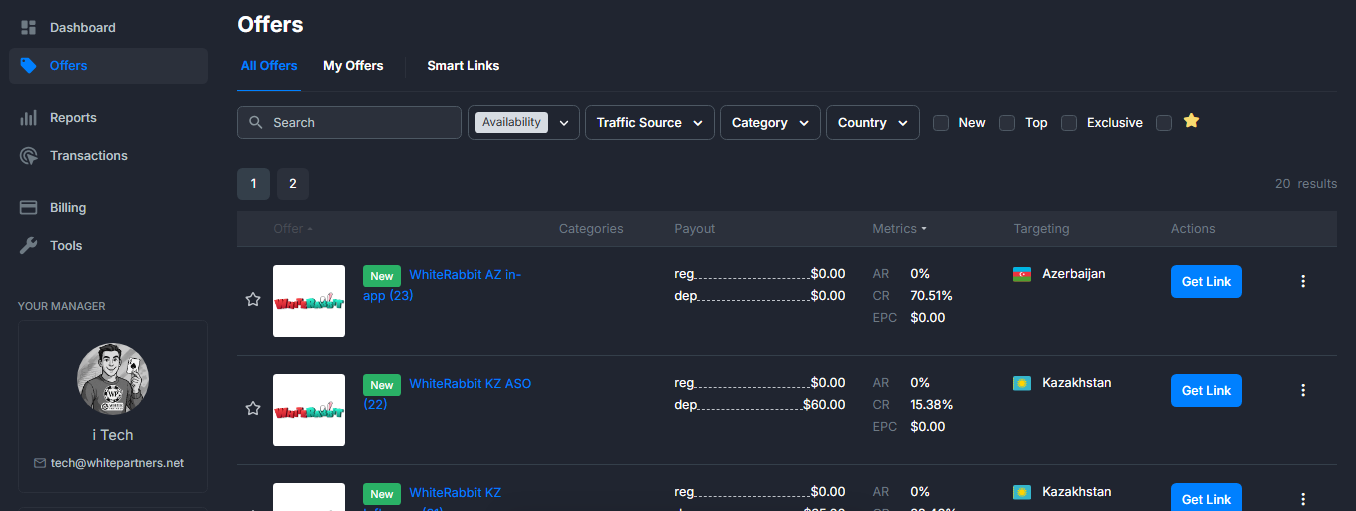Switch to the All Offers tab
Image resolution: width=1356 pixels, height=511 pixels.
point(269,66)
